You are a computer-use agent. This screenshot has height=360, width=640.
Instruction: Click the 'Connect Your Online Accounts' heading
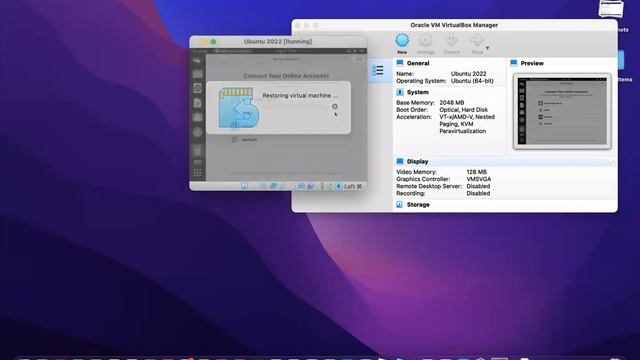[x=286, y=76]
